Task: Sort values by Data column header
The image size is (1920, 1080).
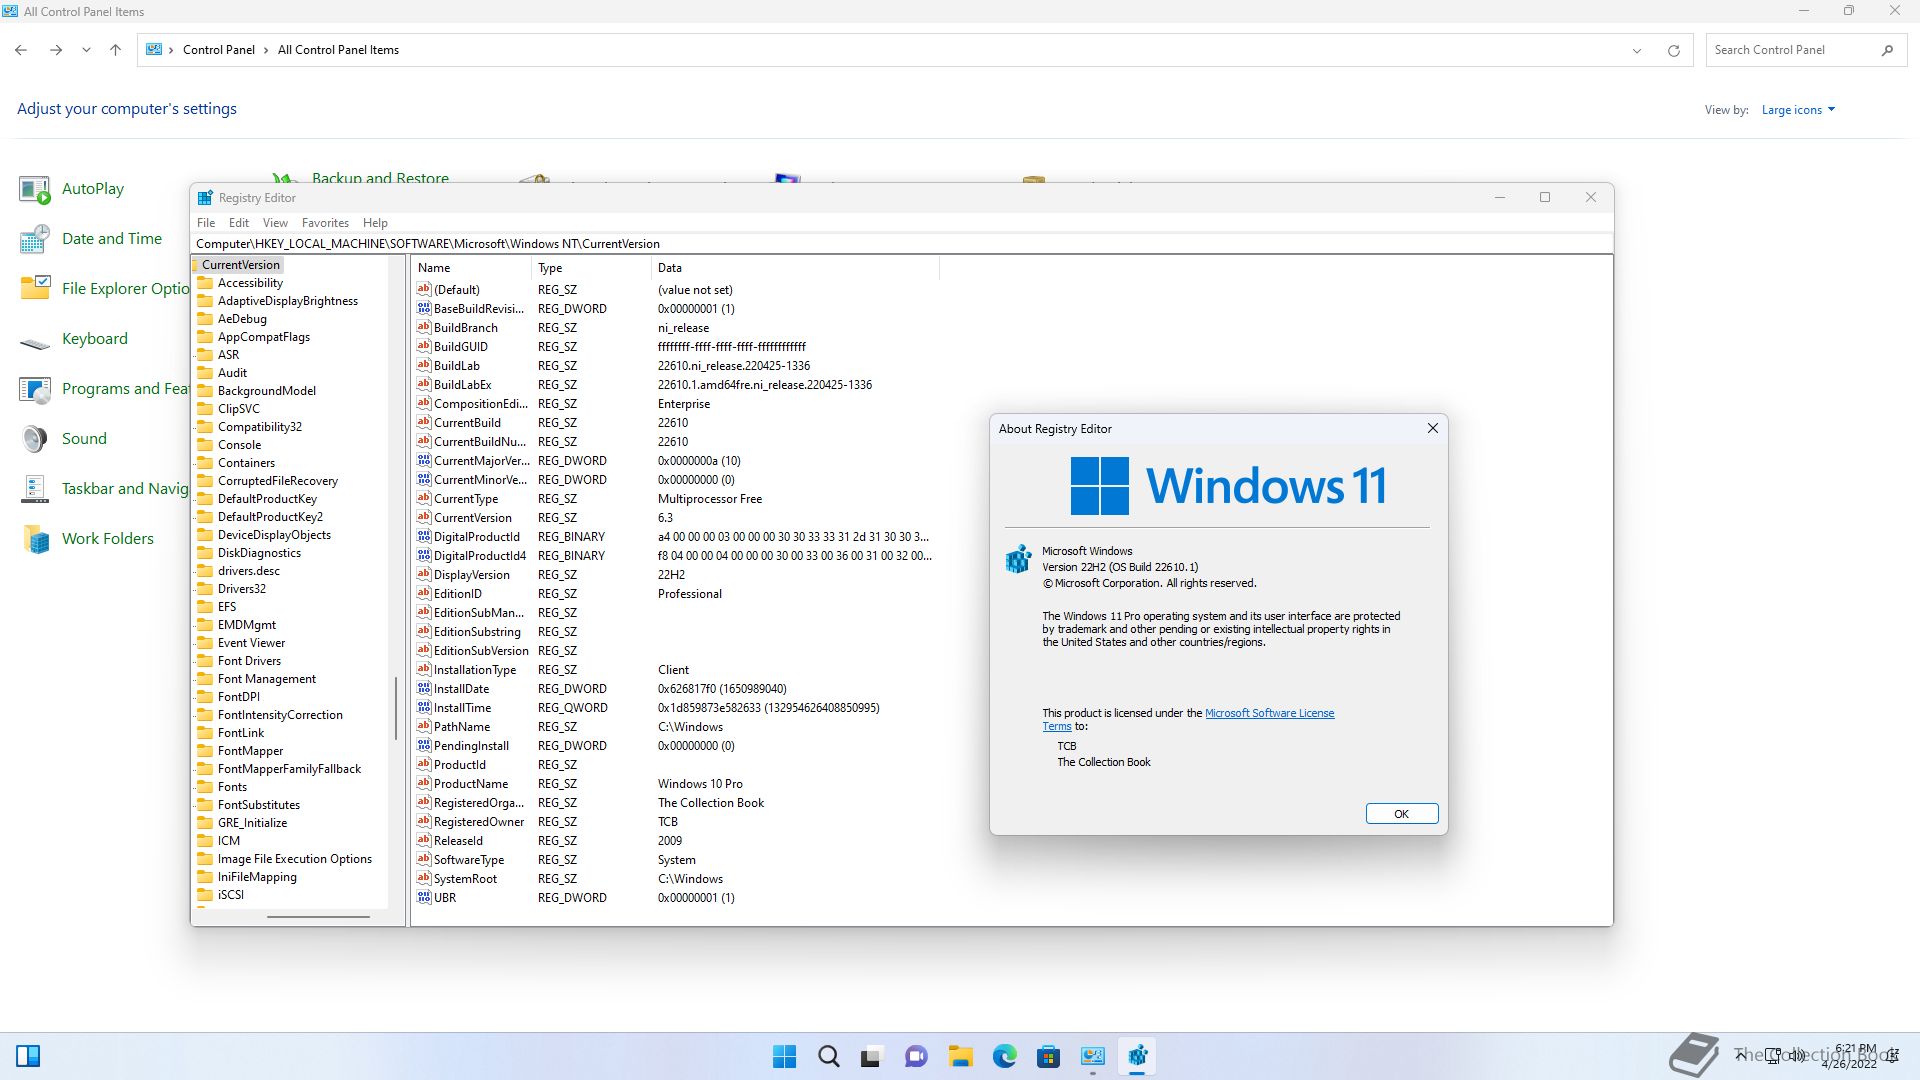Action: (795, 268)
